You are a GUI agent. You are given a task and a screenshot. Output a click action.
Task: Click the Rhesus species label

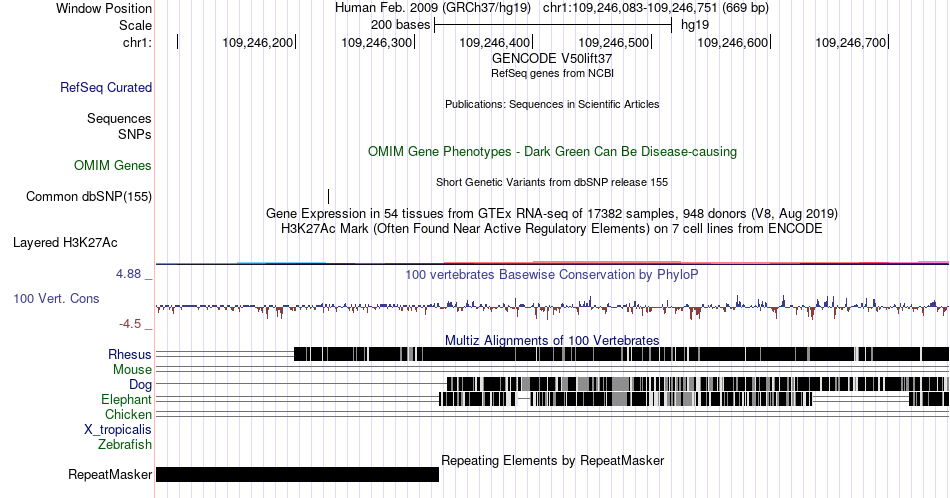[x=130, y=354]
